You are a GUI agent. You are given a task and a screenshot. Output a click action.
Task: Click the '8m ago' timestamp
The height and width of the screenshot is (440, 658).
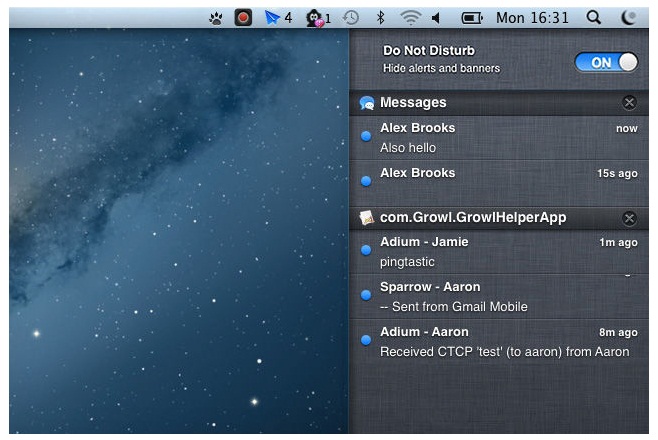click(x=618, y=333)
